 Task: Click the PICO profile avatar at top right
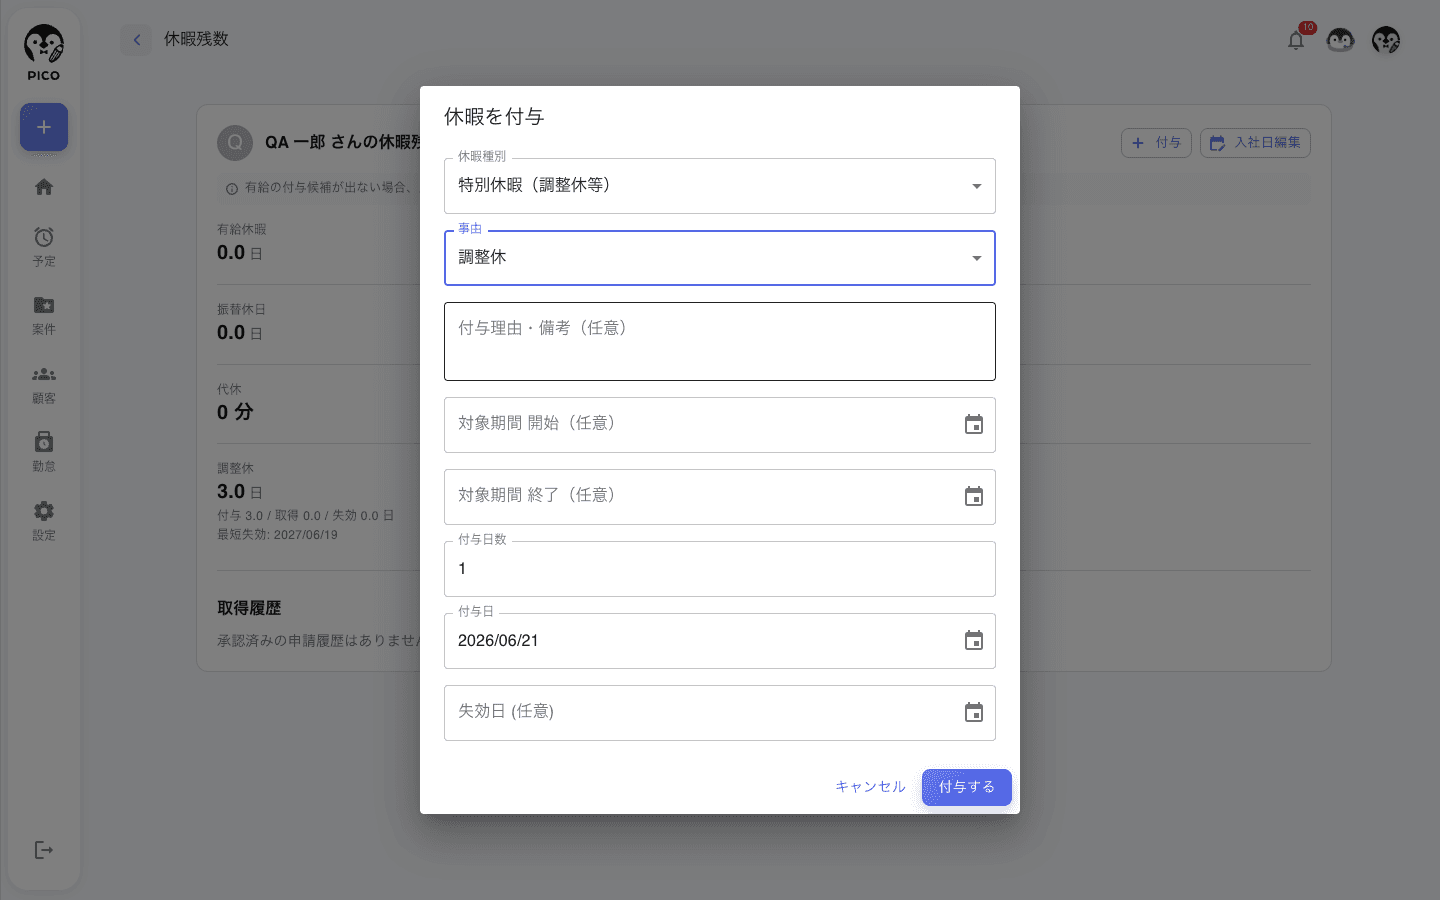[x=1386, y=40]
